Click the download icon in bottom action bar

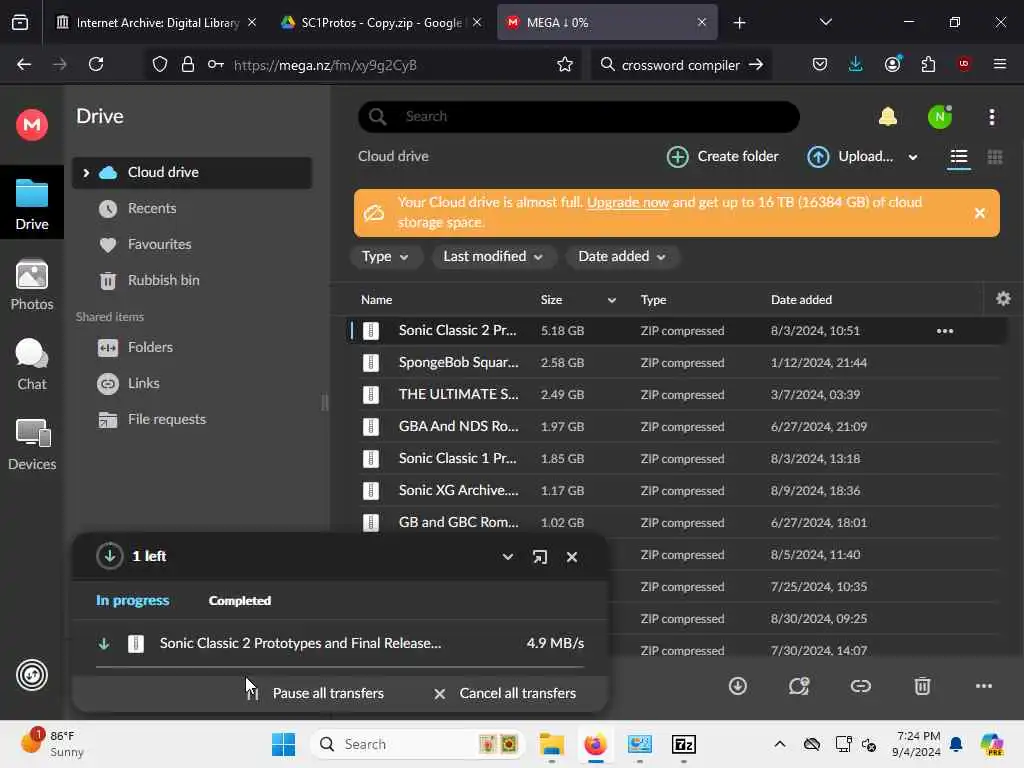coord(737,686)
